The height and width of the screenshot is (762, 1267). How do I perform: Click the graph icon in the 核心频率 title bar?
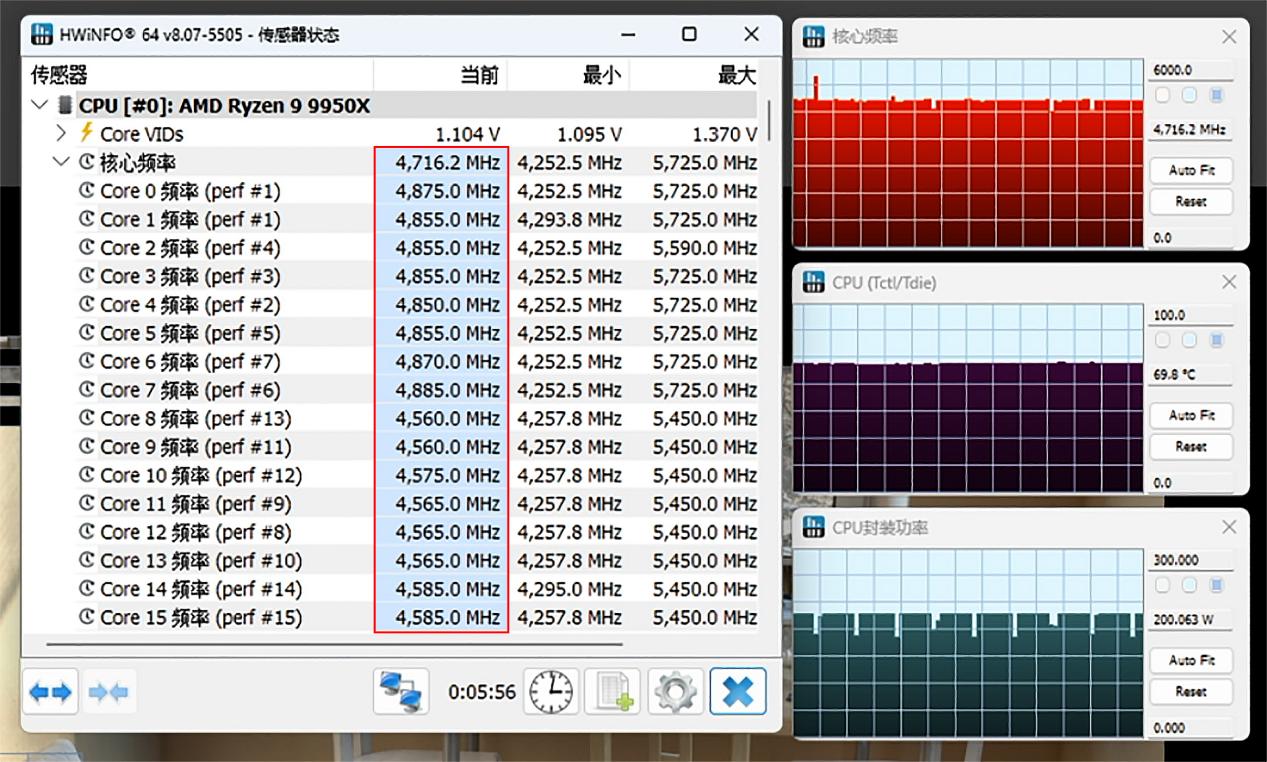[x=813, y=36]
